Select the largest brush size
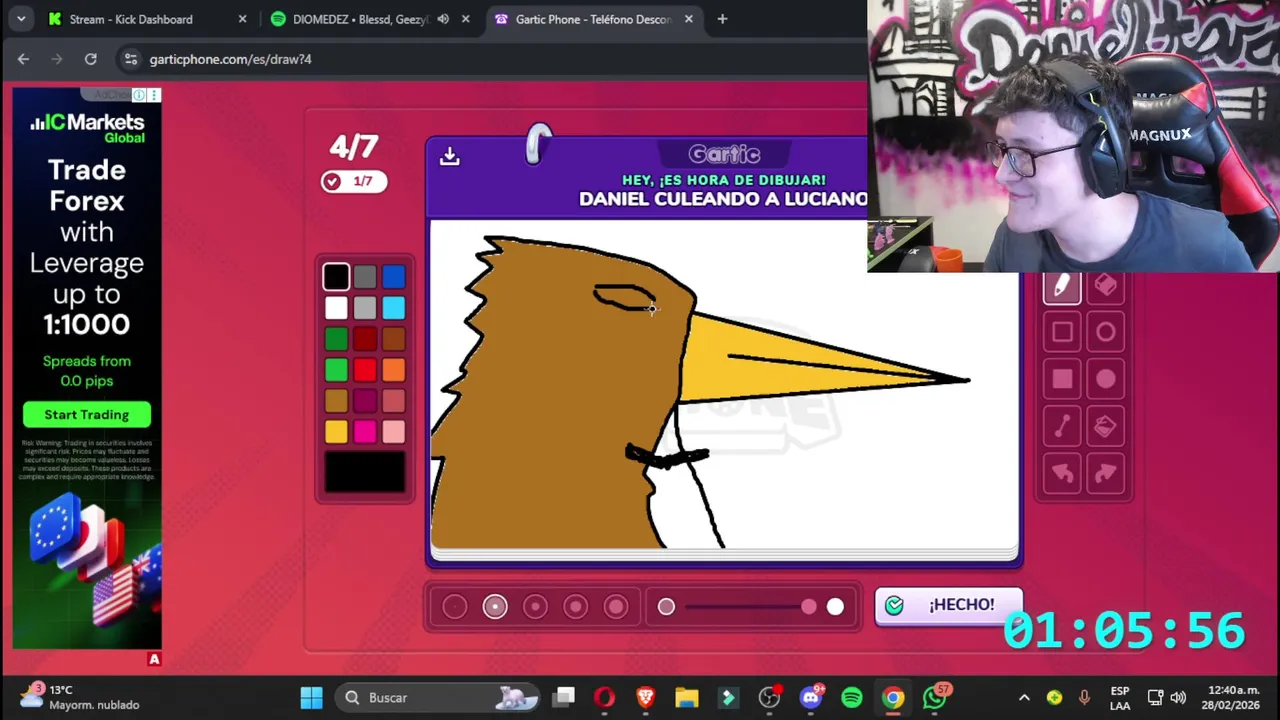Viewport: 1280px width, 720px height. pos(616,607)
